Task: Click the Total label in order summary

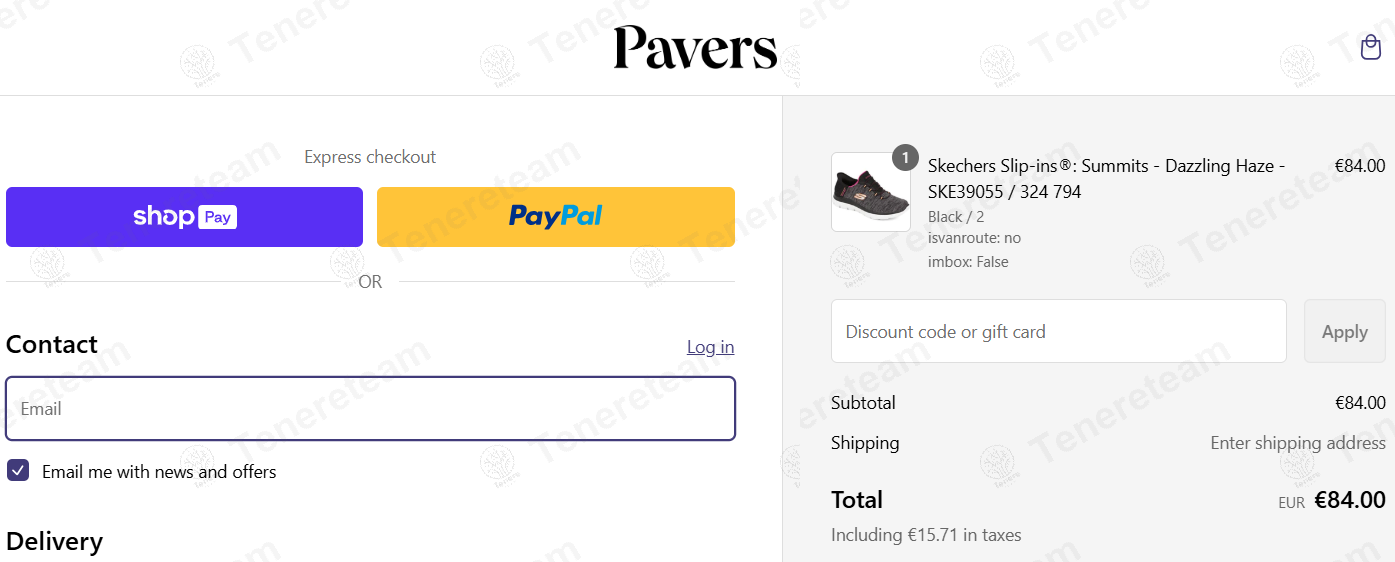Action: click(857, 500)
